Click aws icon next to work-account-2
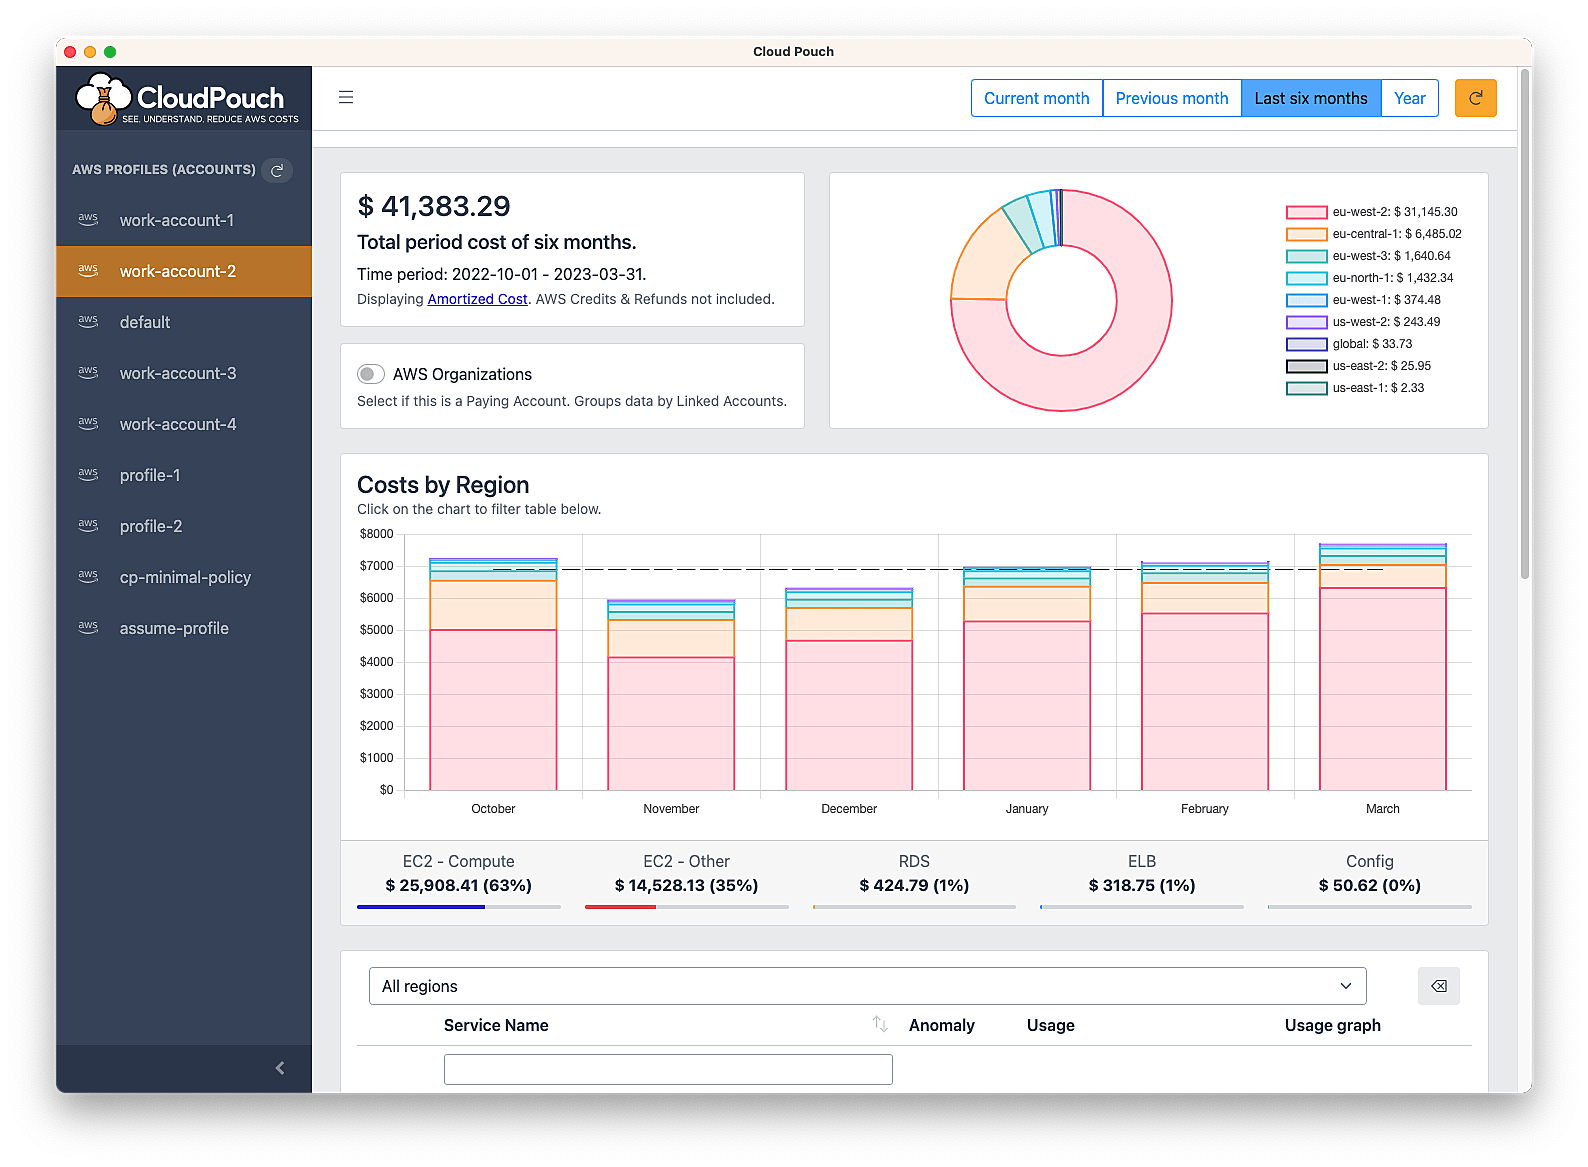The height and width of the screenshot is (1167, 1588). pyautogui.click(x=88, y=270)
